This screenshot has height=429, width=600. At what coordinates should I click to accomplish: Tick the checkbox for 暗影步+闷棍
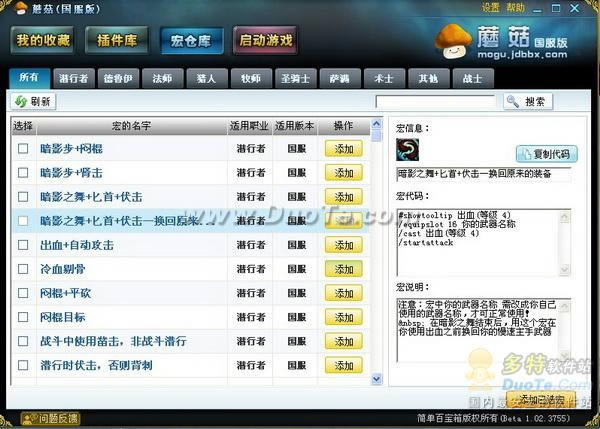(x=23, y=148)
